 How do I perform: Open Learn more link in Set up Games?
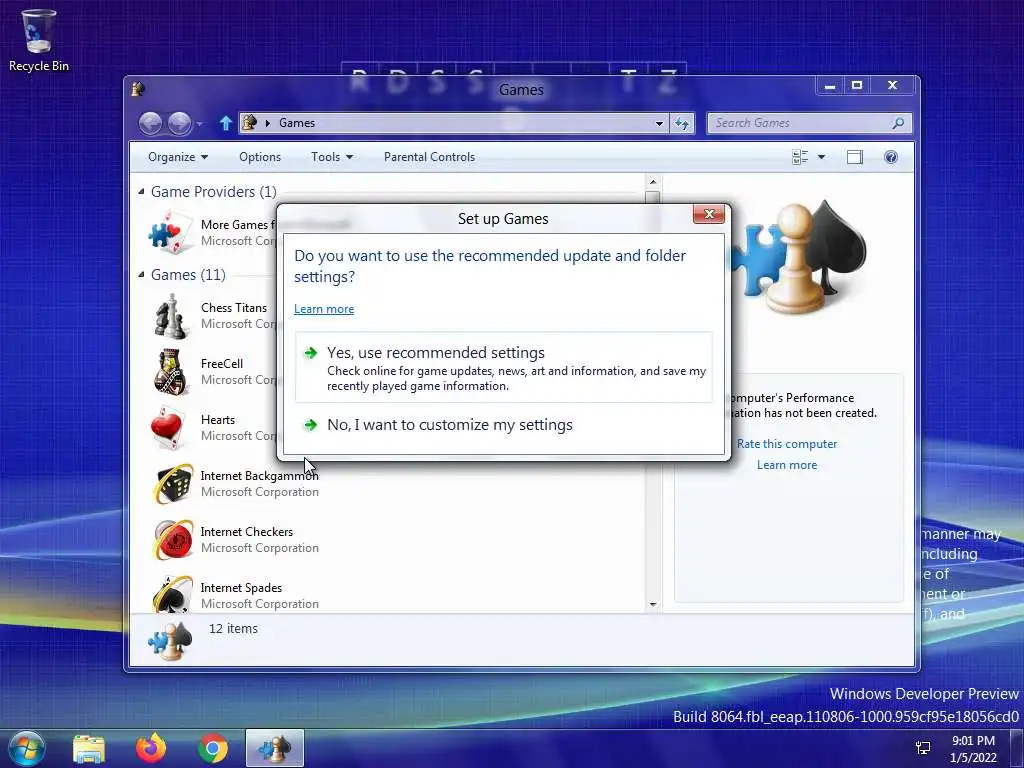coord(324,309)
